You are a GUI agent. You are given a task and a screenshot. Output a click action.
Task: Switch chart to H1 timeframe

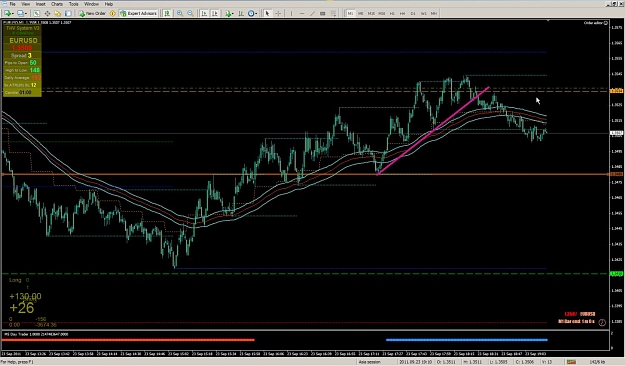click(392, 14)
